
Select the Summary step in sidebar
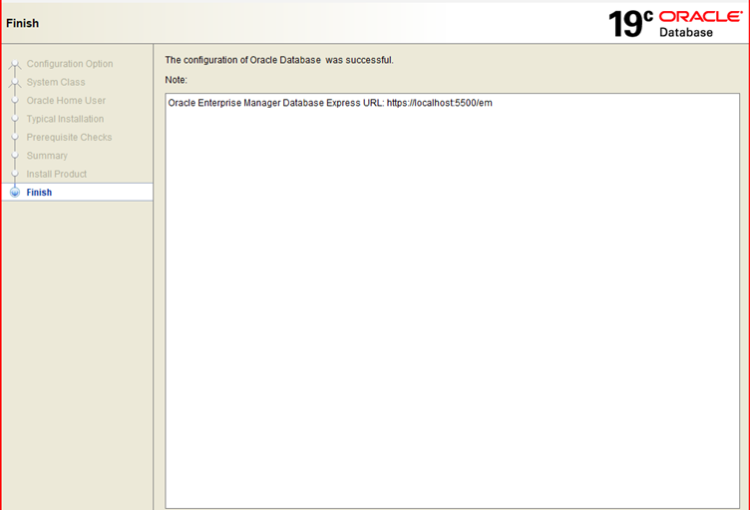(x=47, y=155)
